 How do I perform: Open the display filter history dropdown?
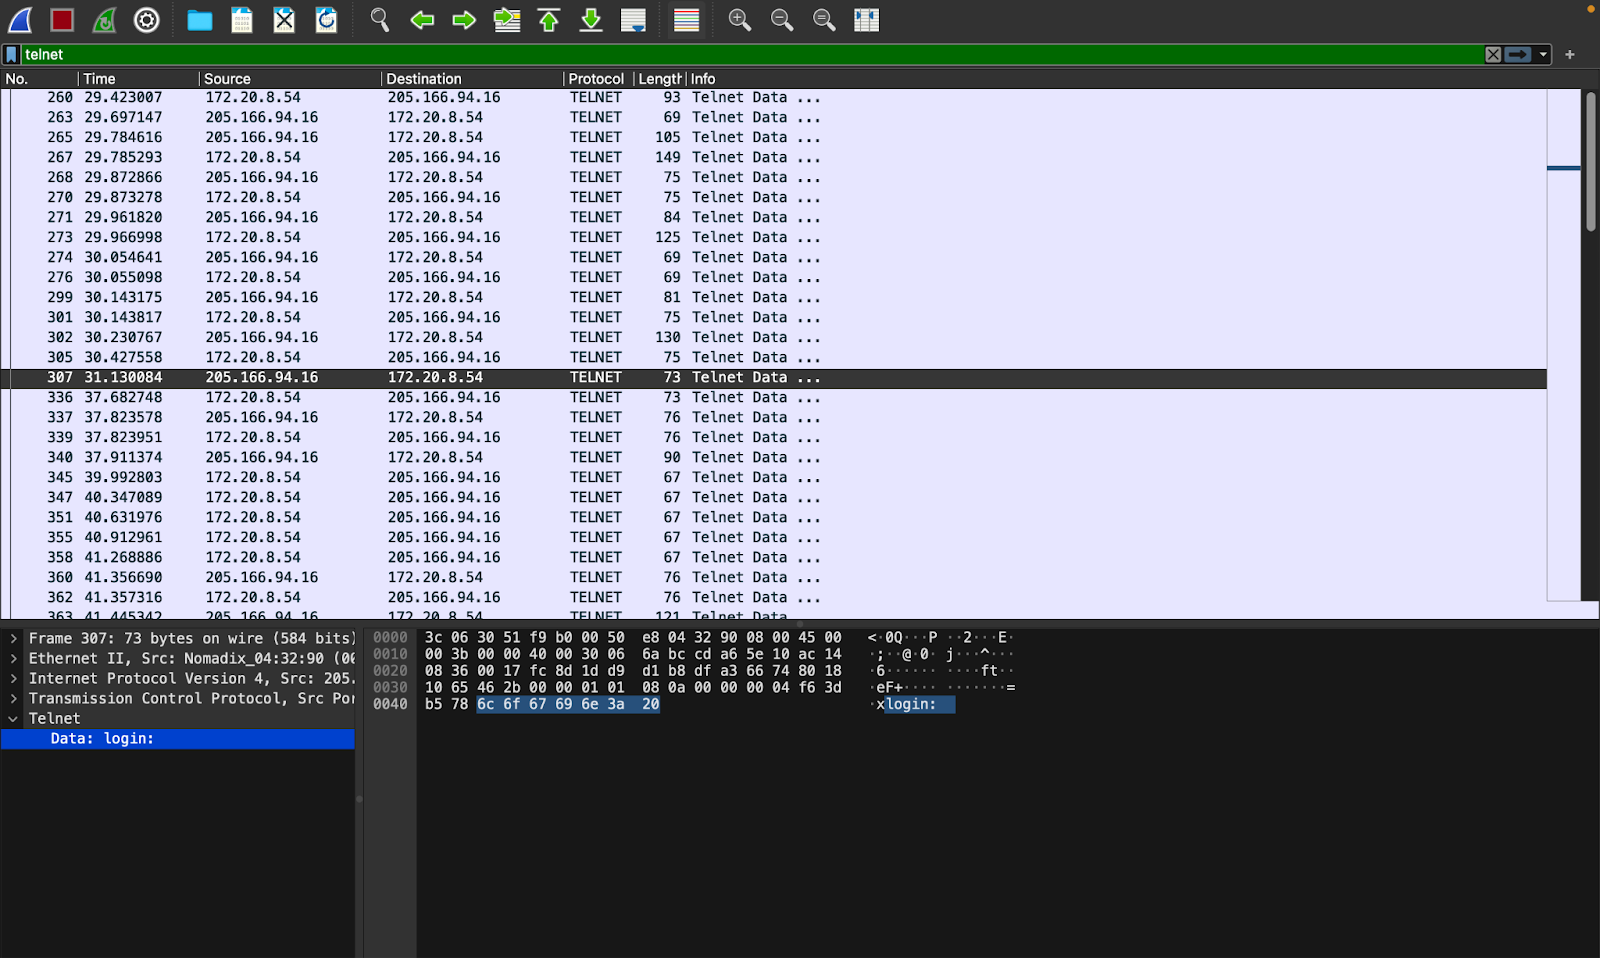click(1543, 55)
